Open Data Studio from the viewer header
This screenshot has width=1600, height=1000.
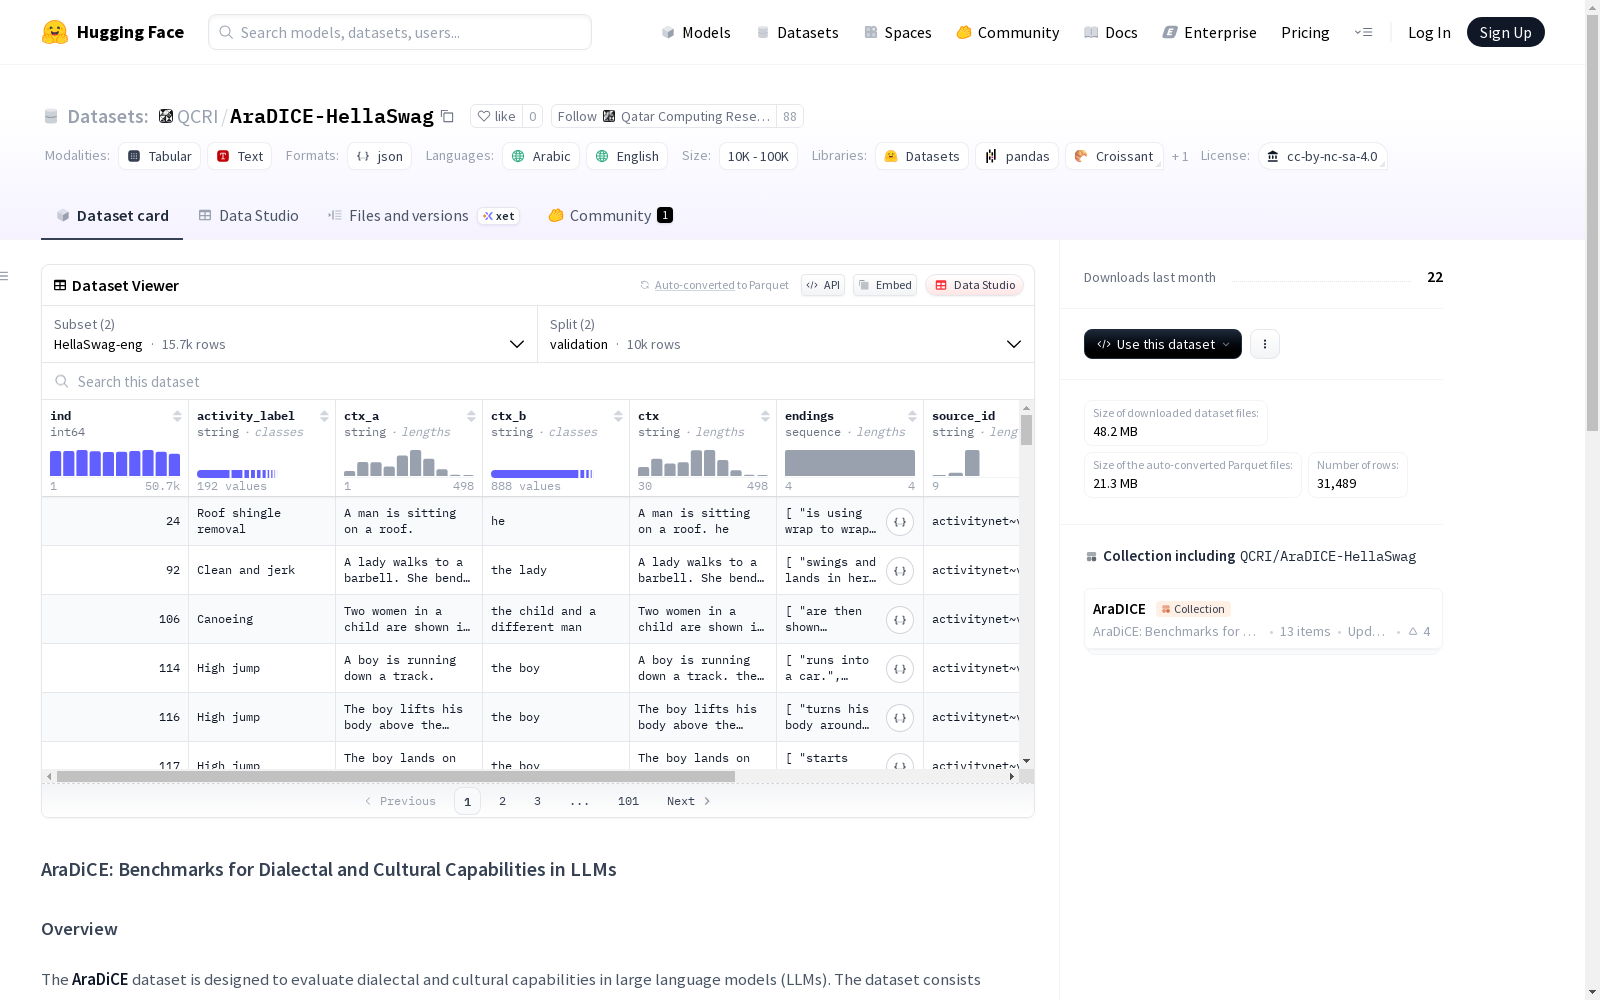(975, 285)
